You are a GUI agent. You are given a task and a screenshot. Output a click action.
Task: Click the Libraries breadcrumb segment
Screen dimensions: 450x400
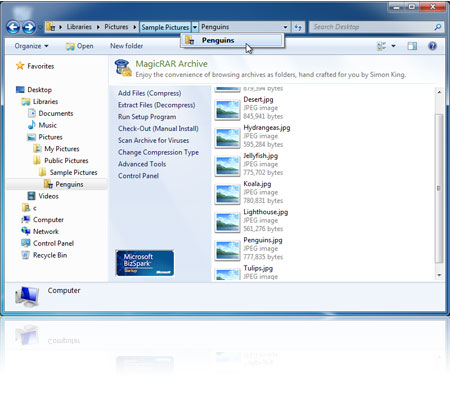pos(79,27)
